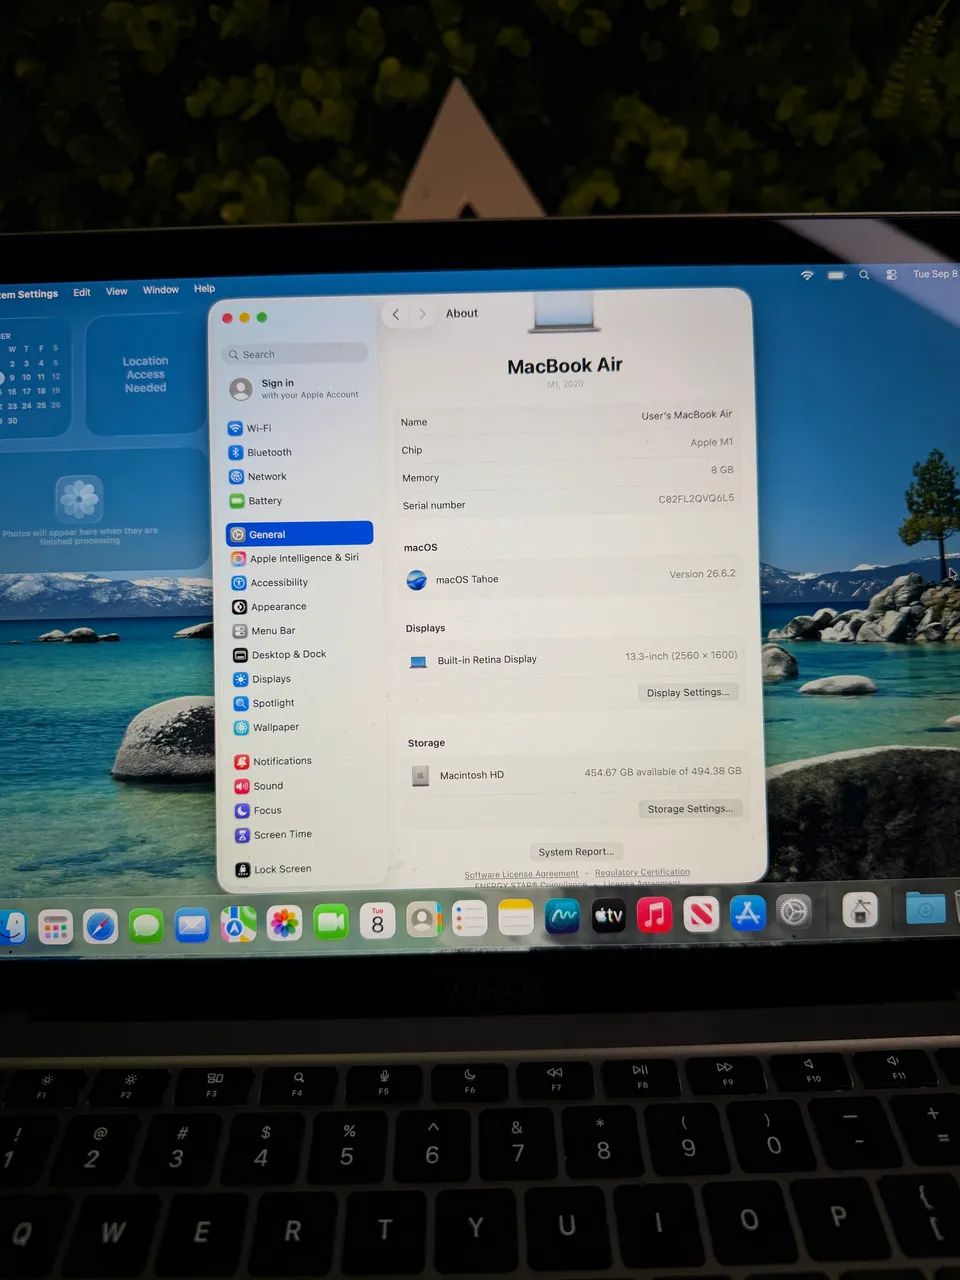960x1280 pixels.
Task: Open Wi-Fi settings in the sidebar
Action: coord(250,428)
